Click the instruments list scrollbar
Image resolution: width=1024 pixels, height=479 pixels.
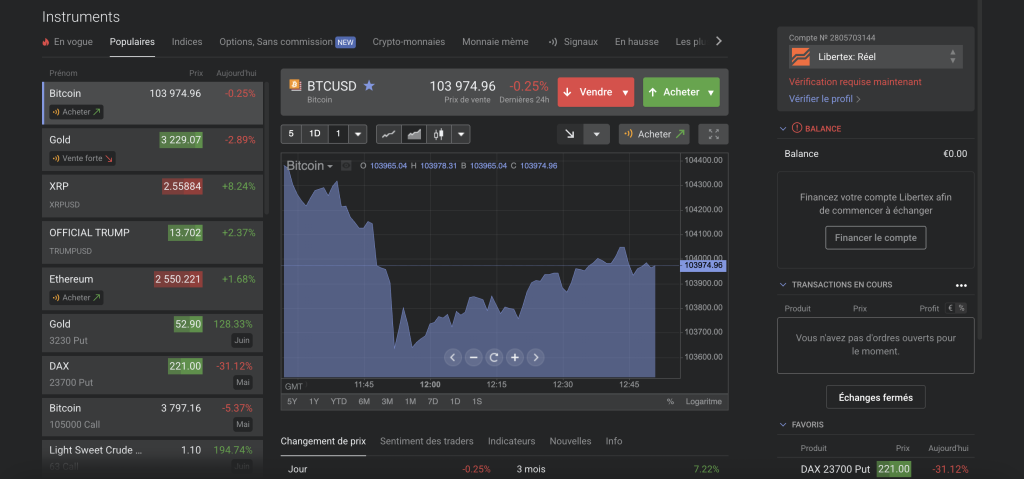(x=266, y=147)
